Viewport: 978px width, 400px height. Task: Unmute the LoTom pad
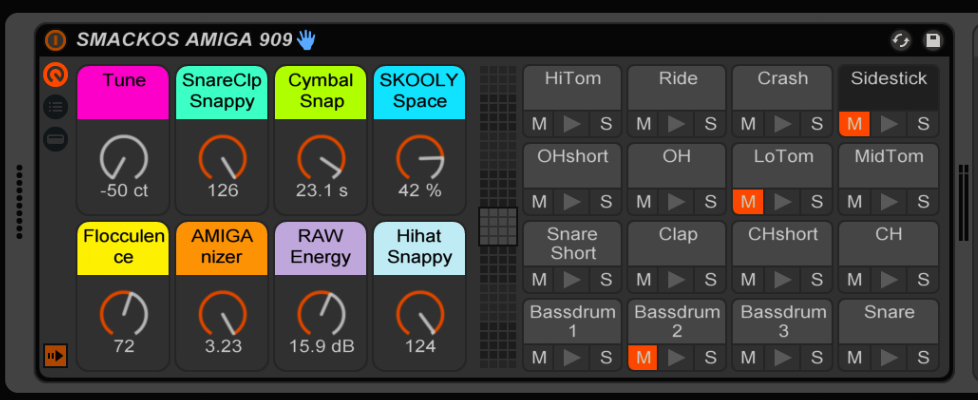(748, 201)
